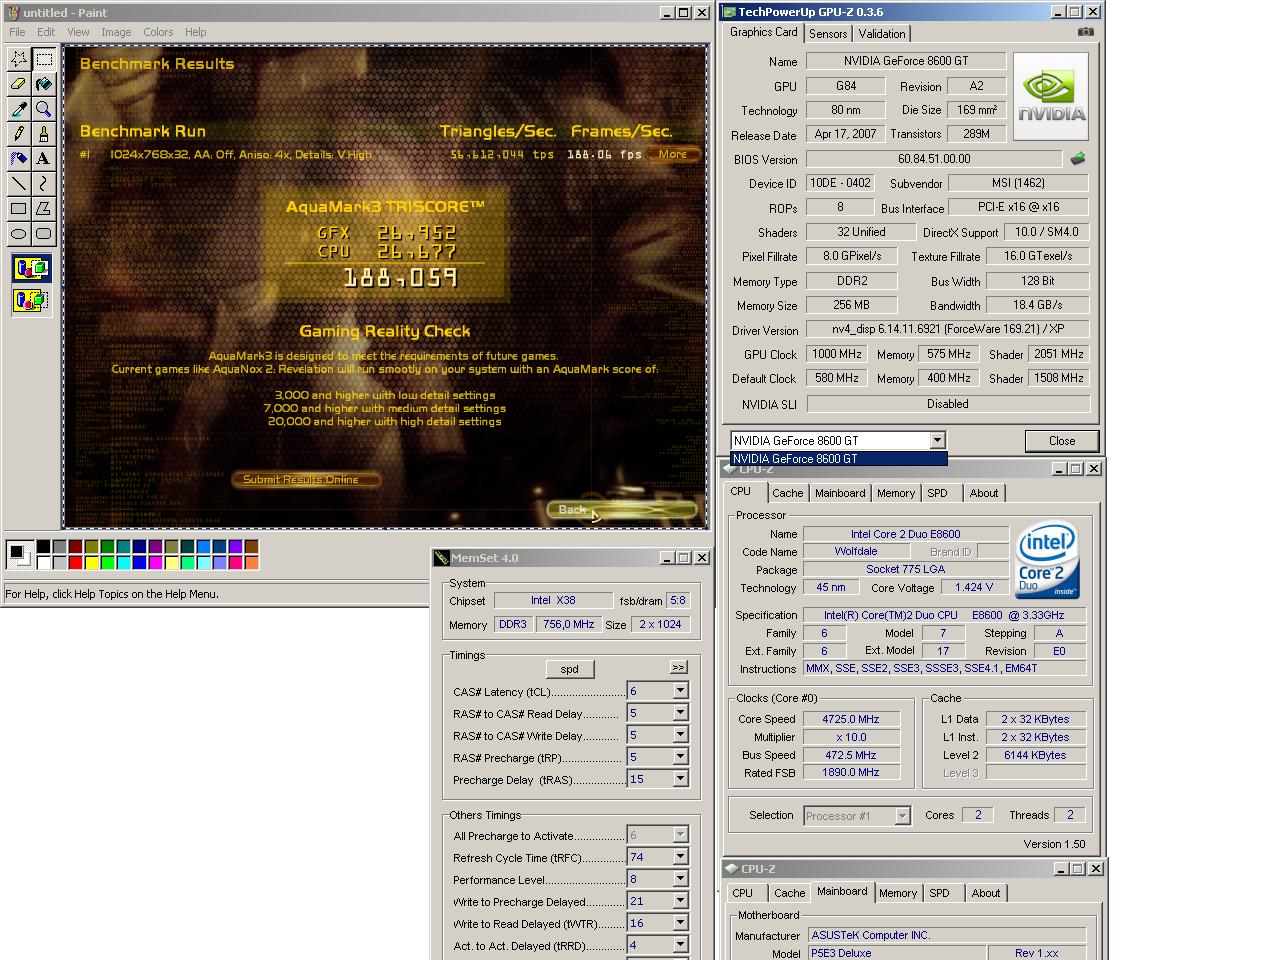Select the straight Line tool

[x=19, y=184]
